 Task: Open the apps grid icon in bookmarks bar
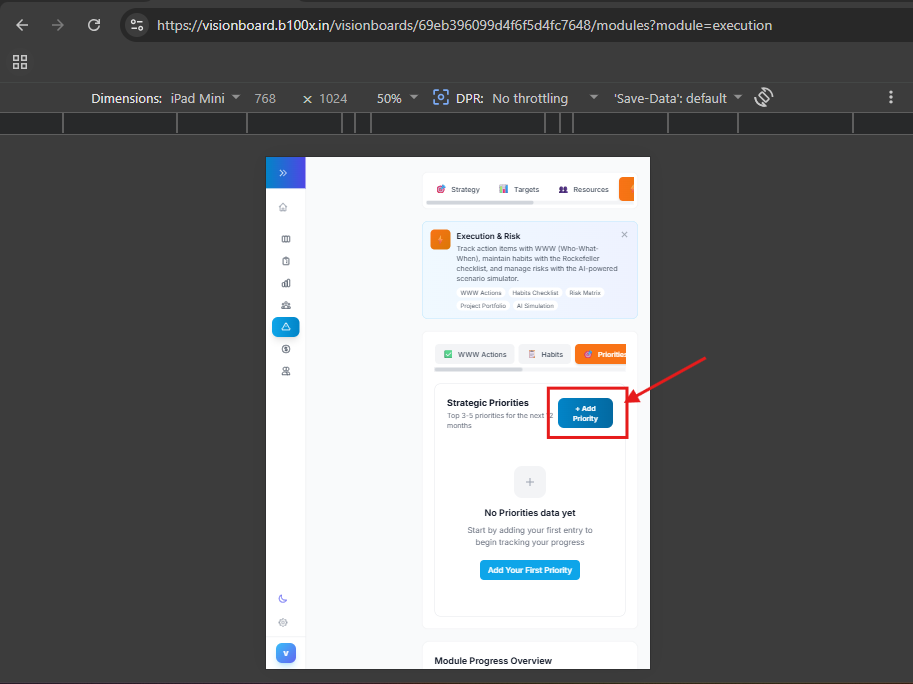click(20, 62)
